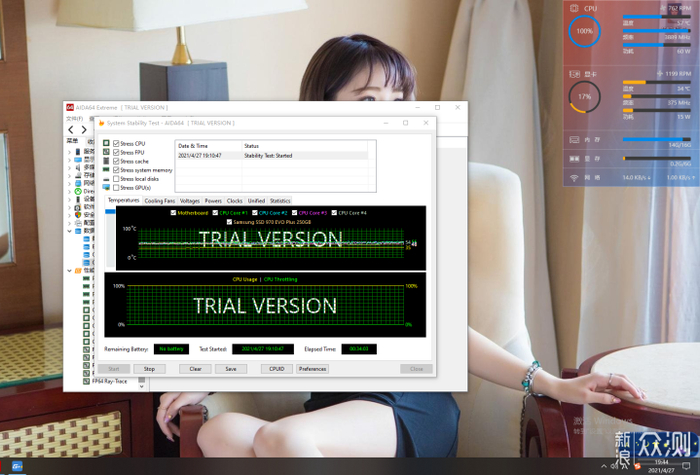Click the Preferences button
This screenshot has height=475, width=700.
point(312,368)
